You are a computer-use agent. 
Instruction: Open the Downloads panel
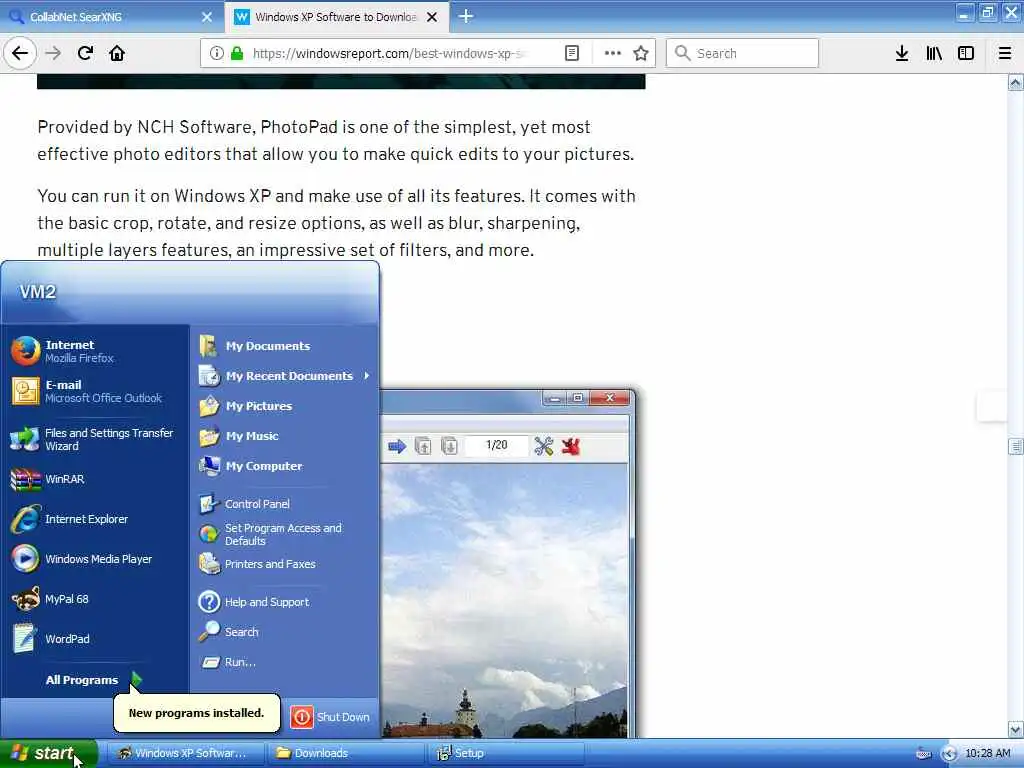click(902, 53)
